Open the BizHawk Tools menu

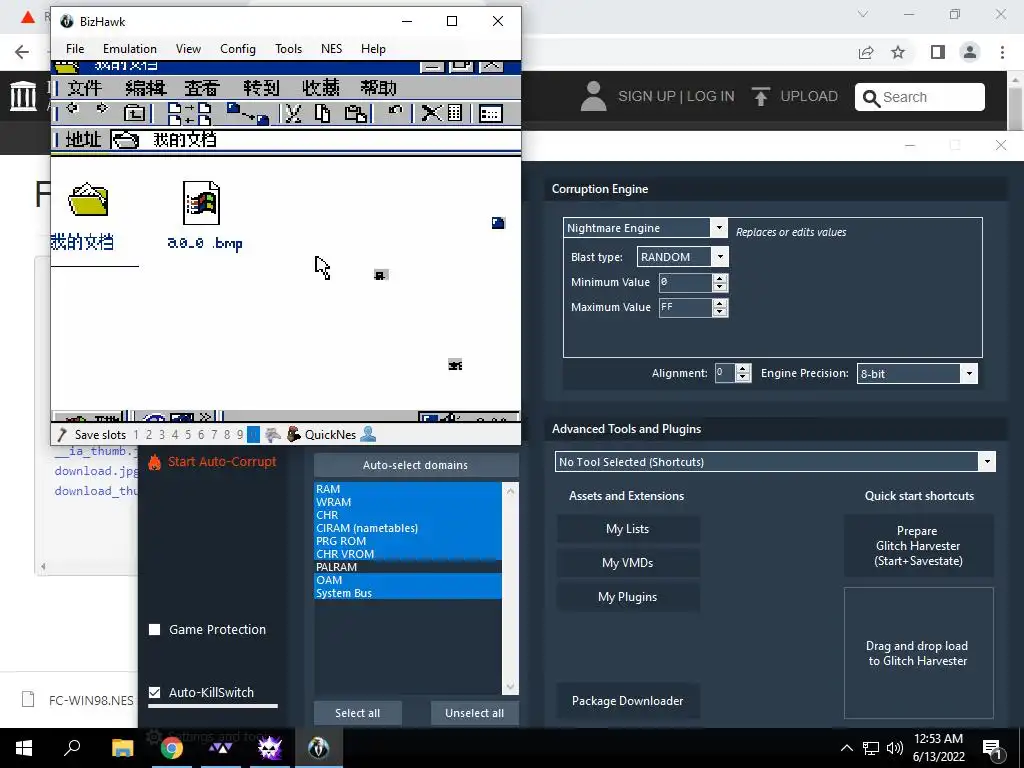coord(288,49)
